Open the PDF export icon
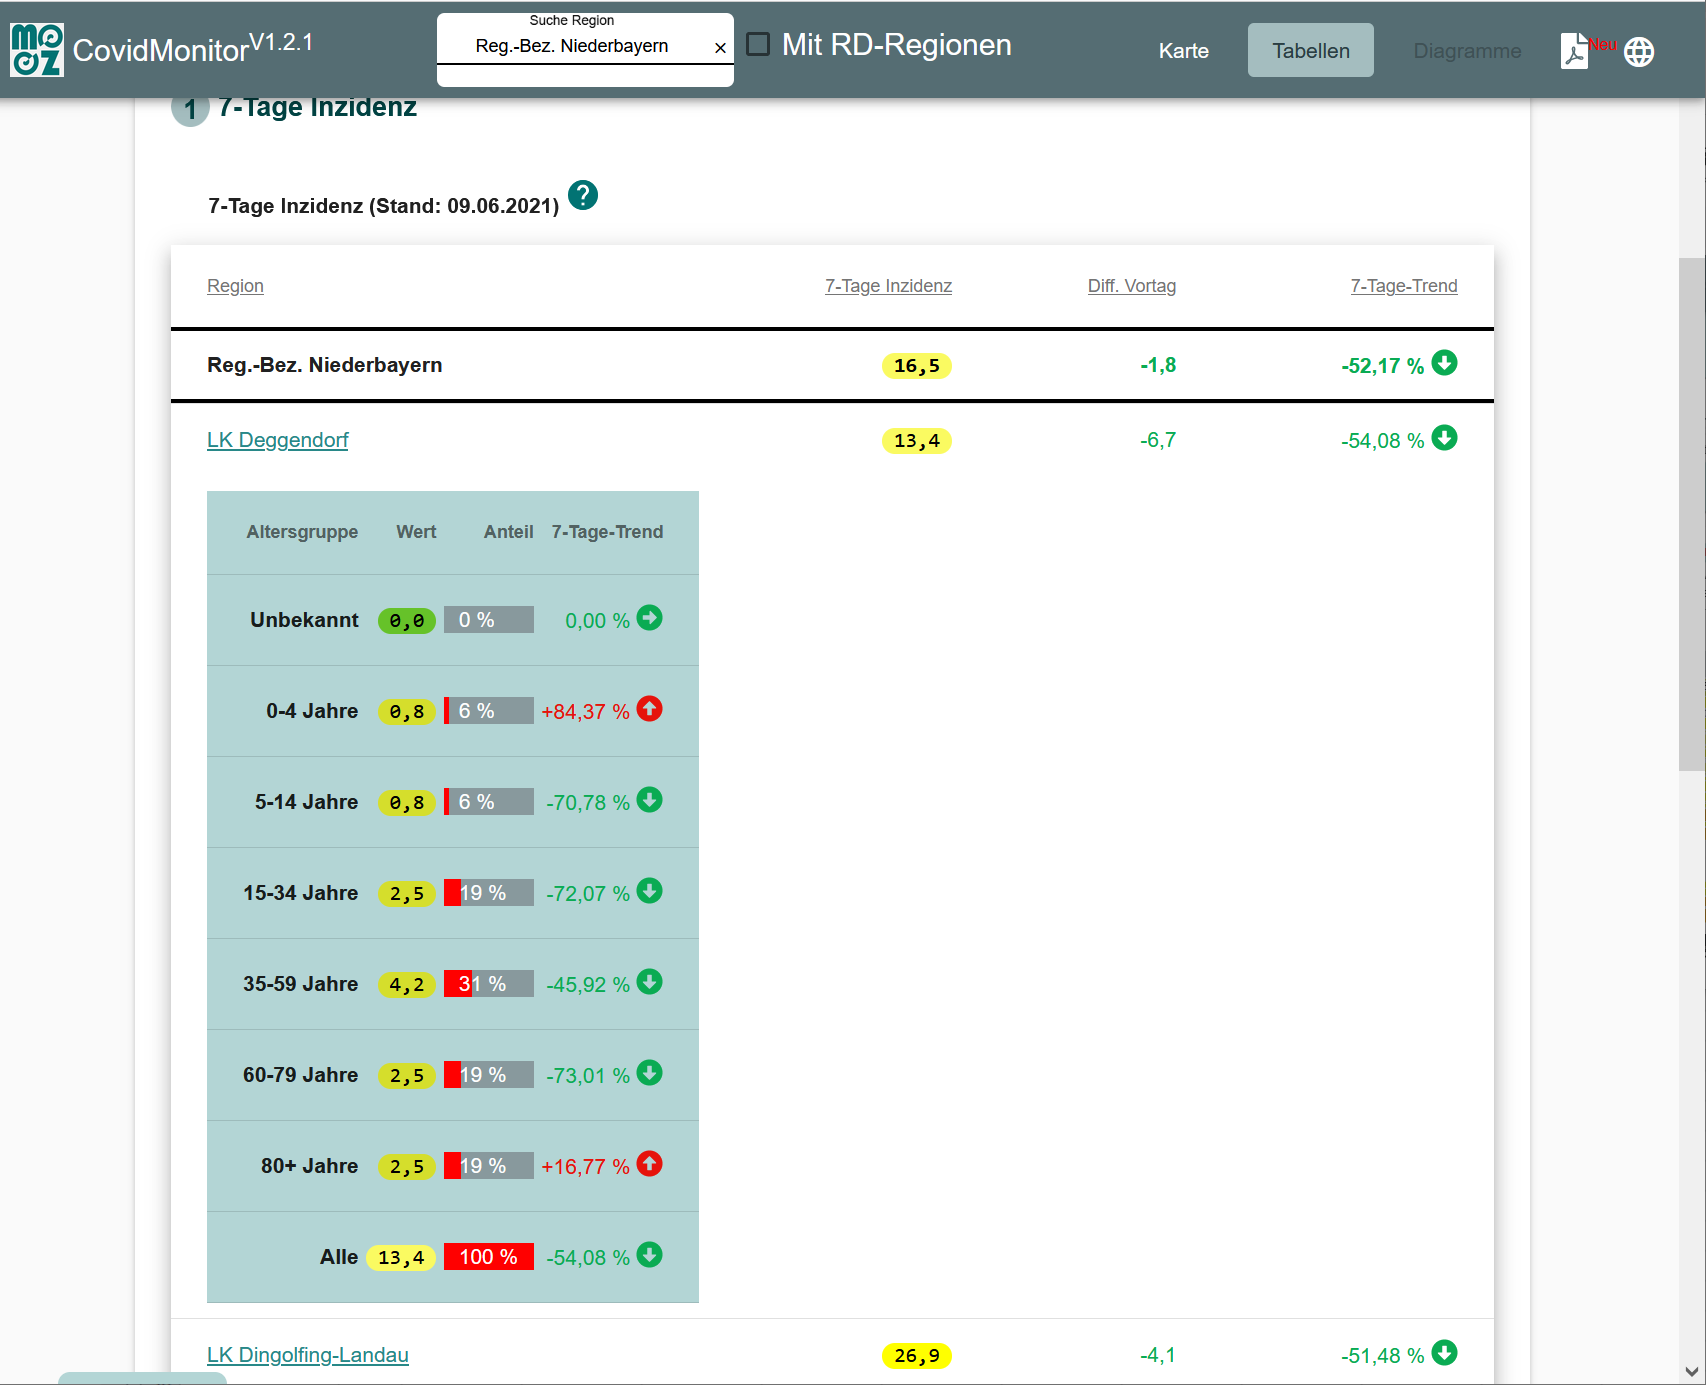The width and height of the screenshot is (1706, 1385). [1574, 51]
